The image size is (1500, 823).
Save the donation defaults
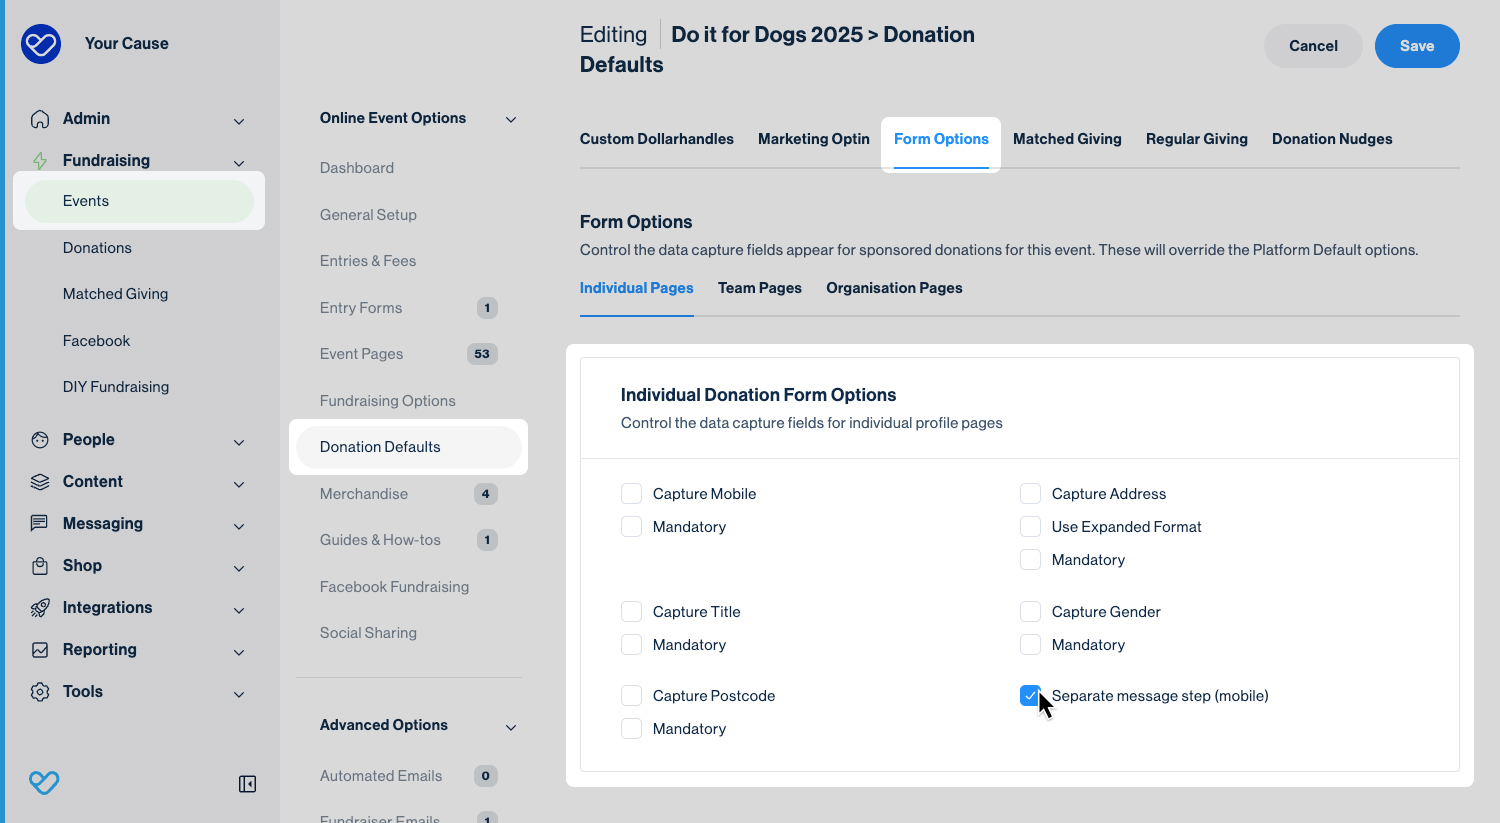click(x=1416, y=46)
